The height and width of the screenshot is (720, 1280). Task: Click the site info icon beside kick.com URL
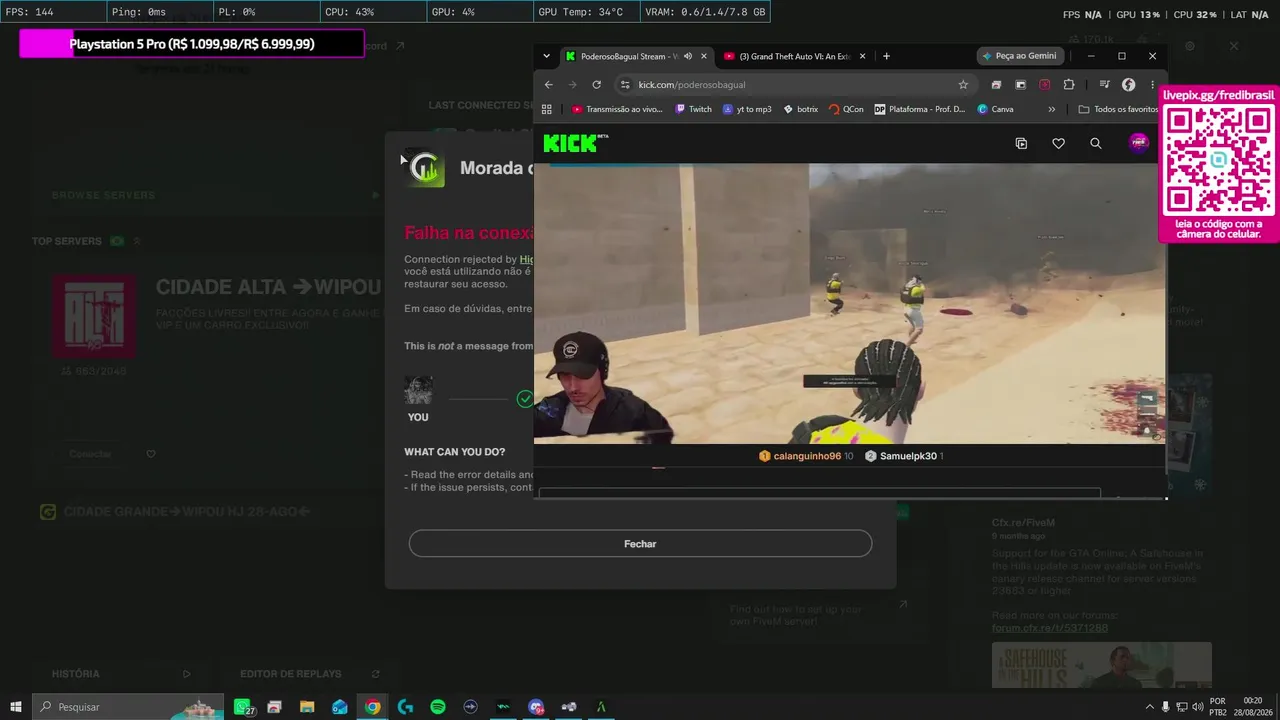coord(625,85)
